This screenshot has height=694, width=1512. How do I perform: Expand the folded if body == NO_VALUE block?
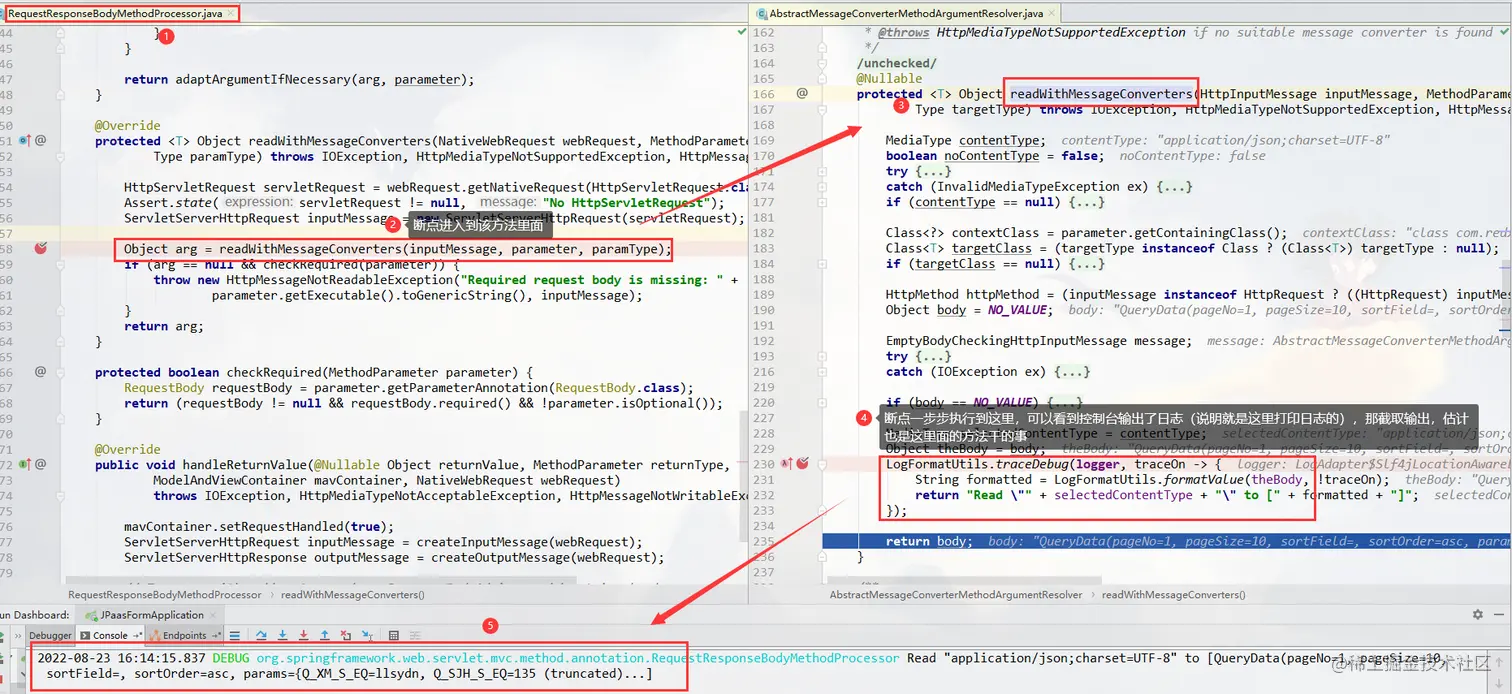(x=824, y=402)
